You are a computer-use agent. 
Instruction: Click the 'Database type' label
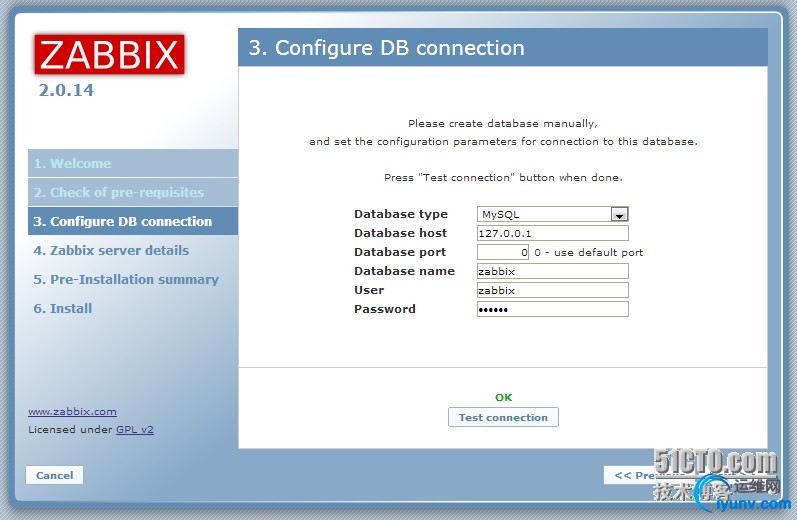coord(401,214)
